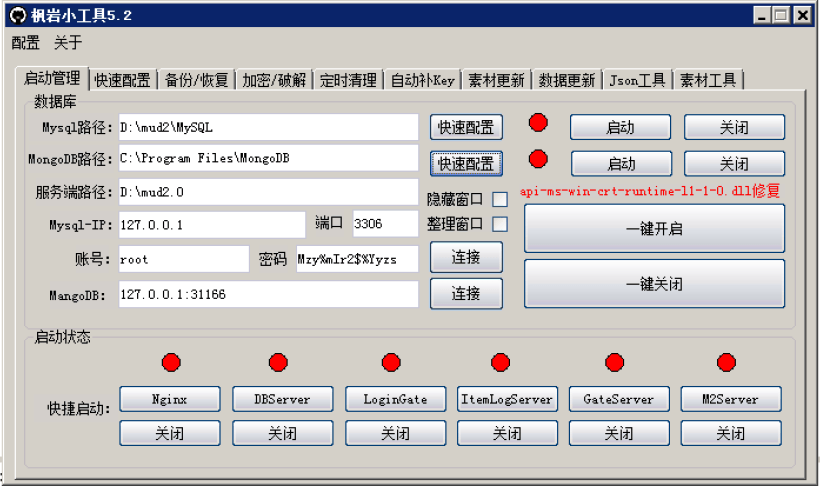Click the red status light above Nginx
This screenshot has width=820, height=486.
(171, 362)
